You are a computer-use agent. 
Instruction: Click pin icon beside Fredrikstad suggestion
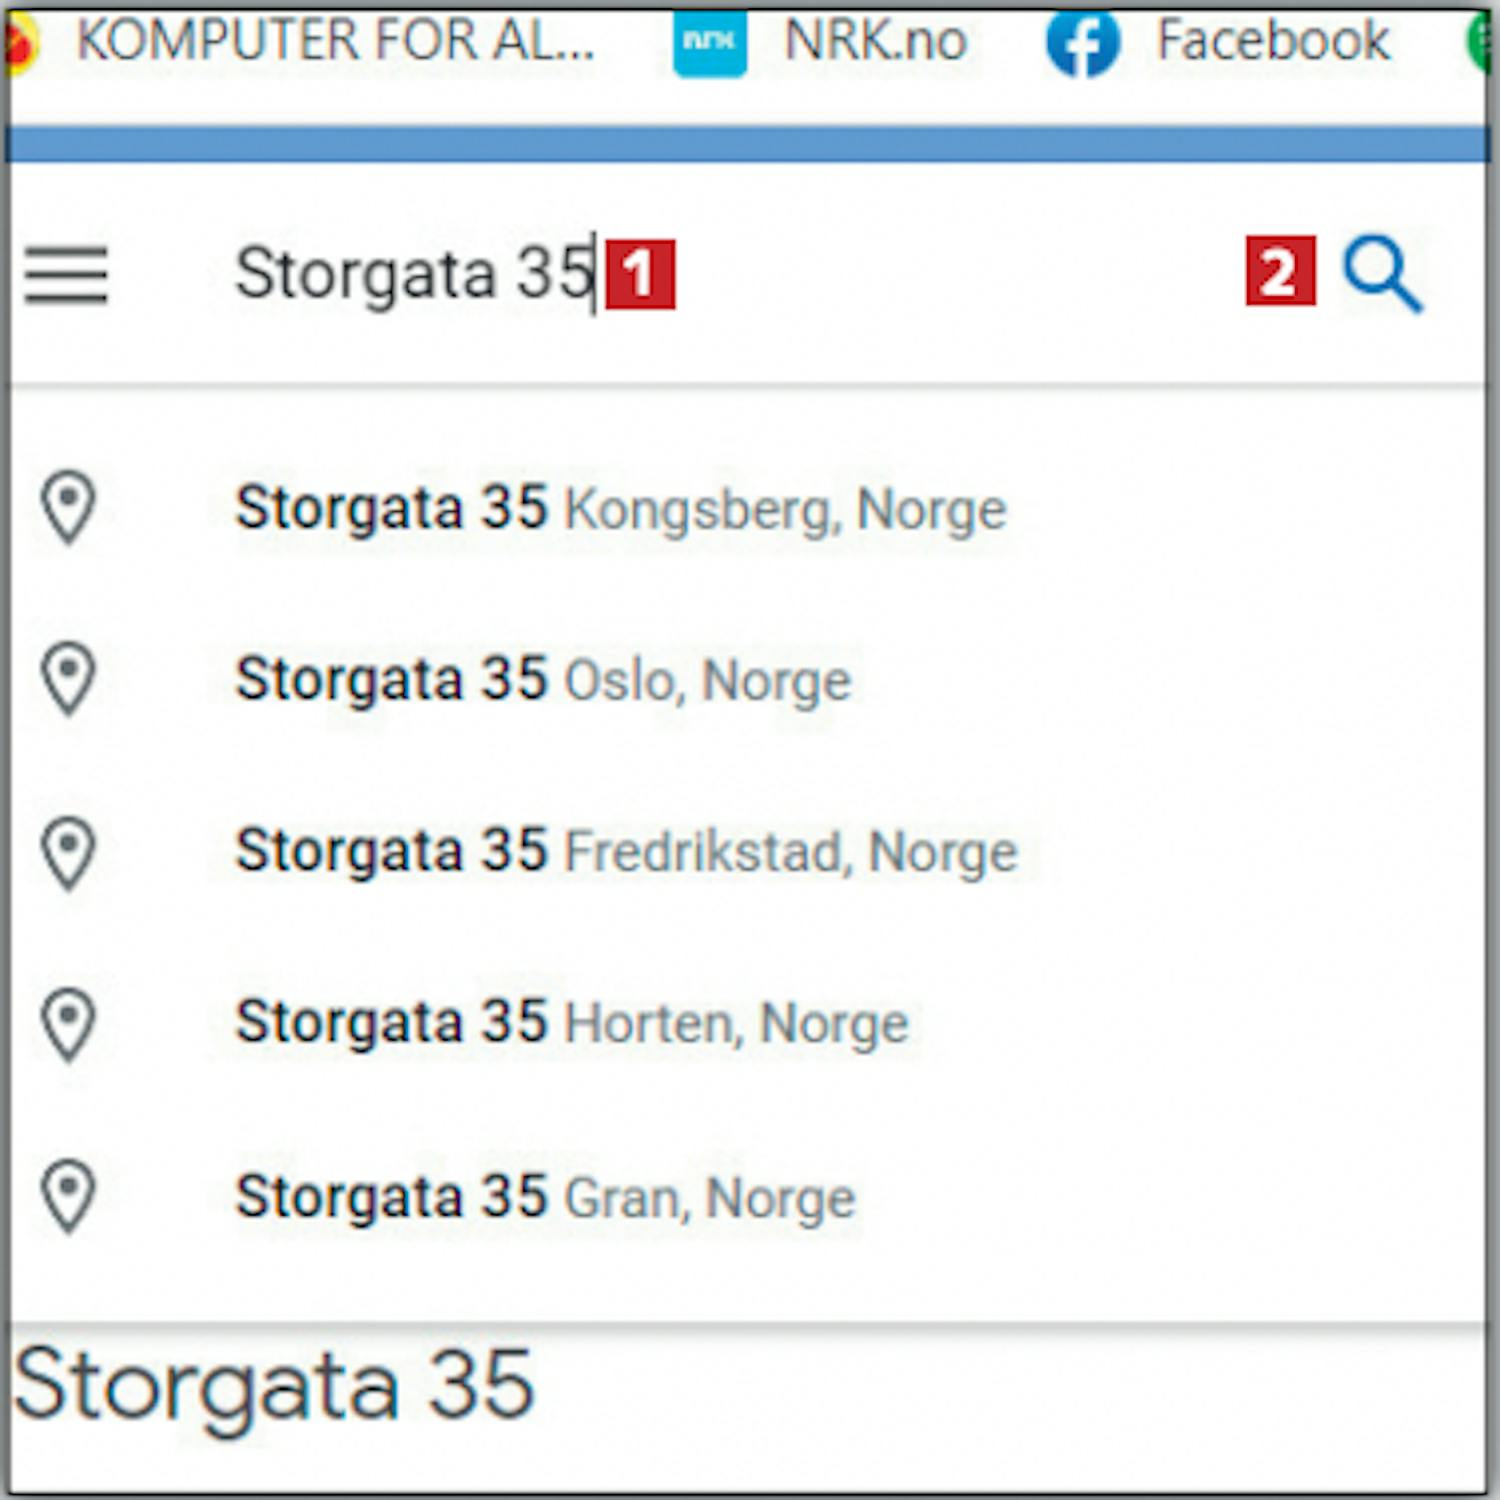click(68, 853)
